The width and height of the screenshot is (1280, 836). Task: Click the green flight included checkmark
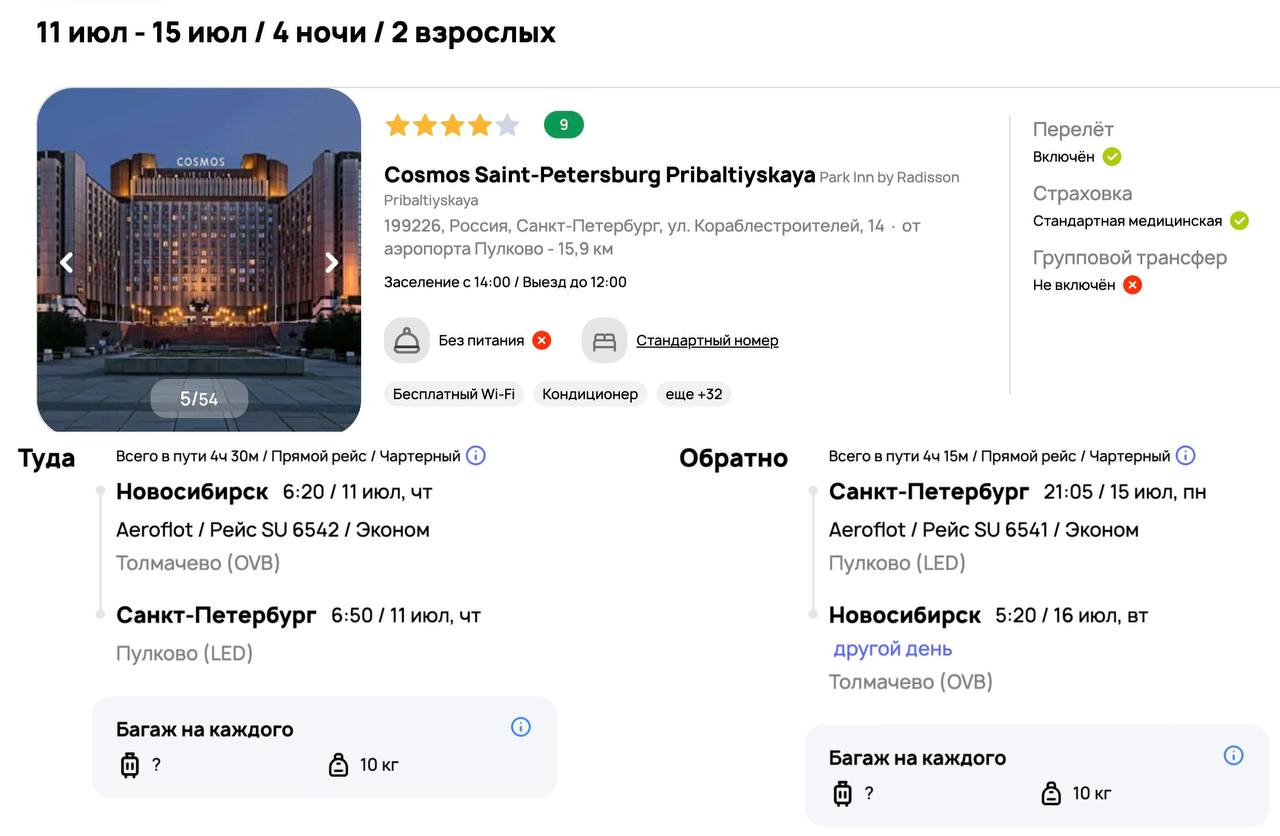pyautogui.click(x=1112, y=157)
